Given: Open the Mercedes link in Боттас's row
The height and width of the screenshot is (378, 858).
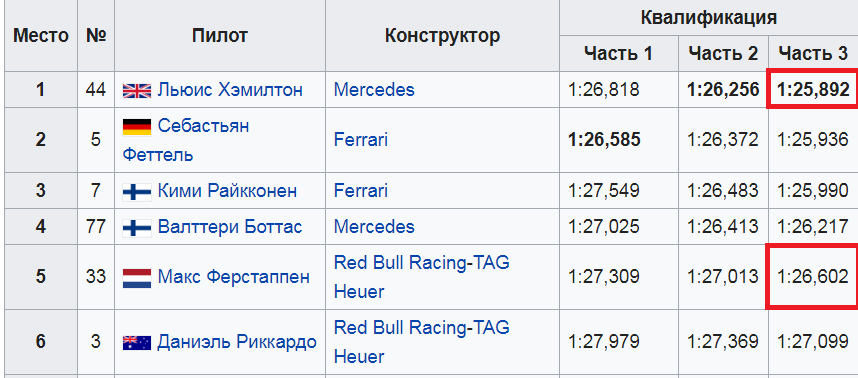Looking at the screenshot, I should tap(374, 226).
